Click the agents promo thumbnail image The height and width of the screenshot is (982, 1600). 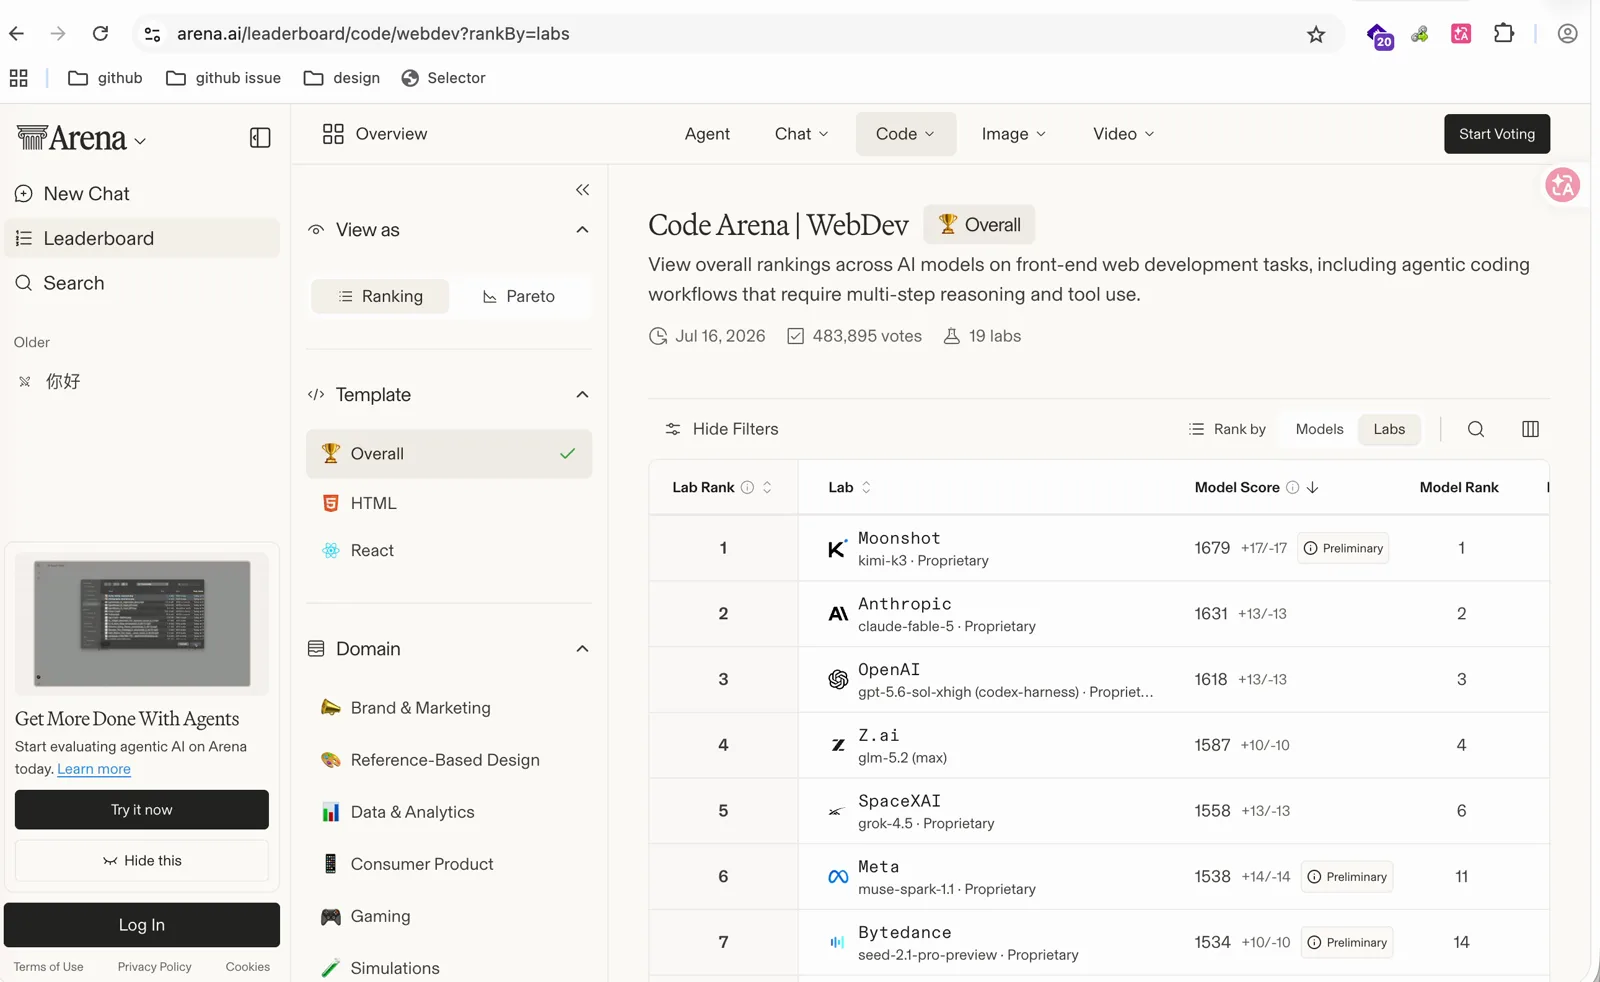coord(142,623)
